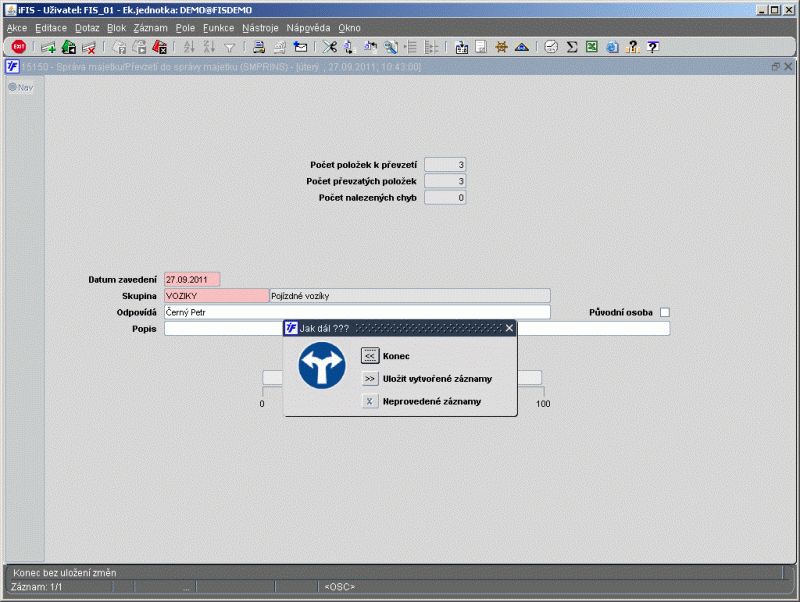The height and width of the screenshot is (602, 800).
Task: Click the X Neprovedené záznamy button
Action: pos(370,402)
